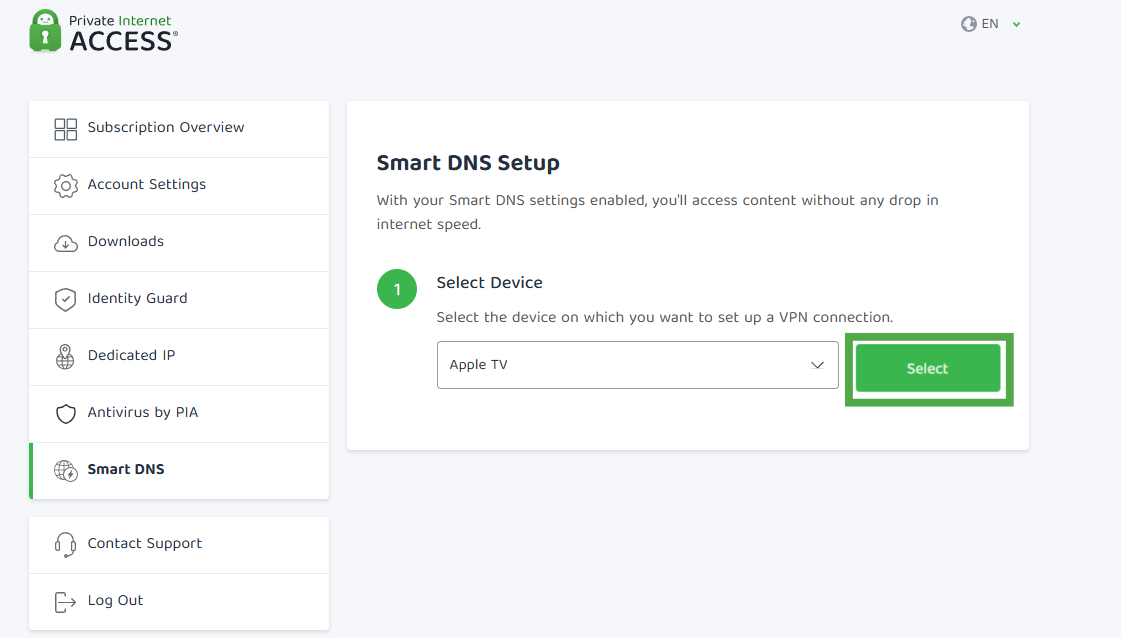Click the Contact Support headset icon
The width and height of the screenshot is (1121, 638).
coord(65,545)
